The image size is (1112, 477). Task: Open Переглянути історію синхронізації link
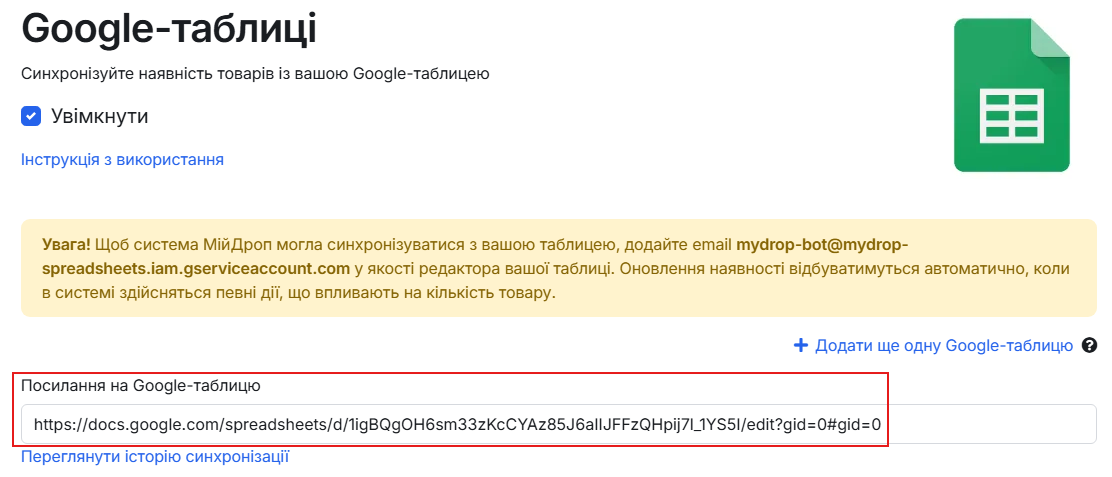click(155, 456)
